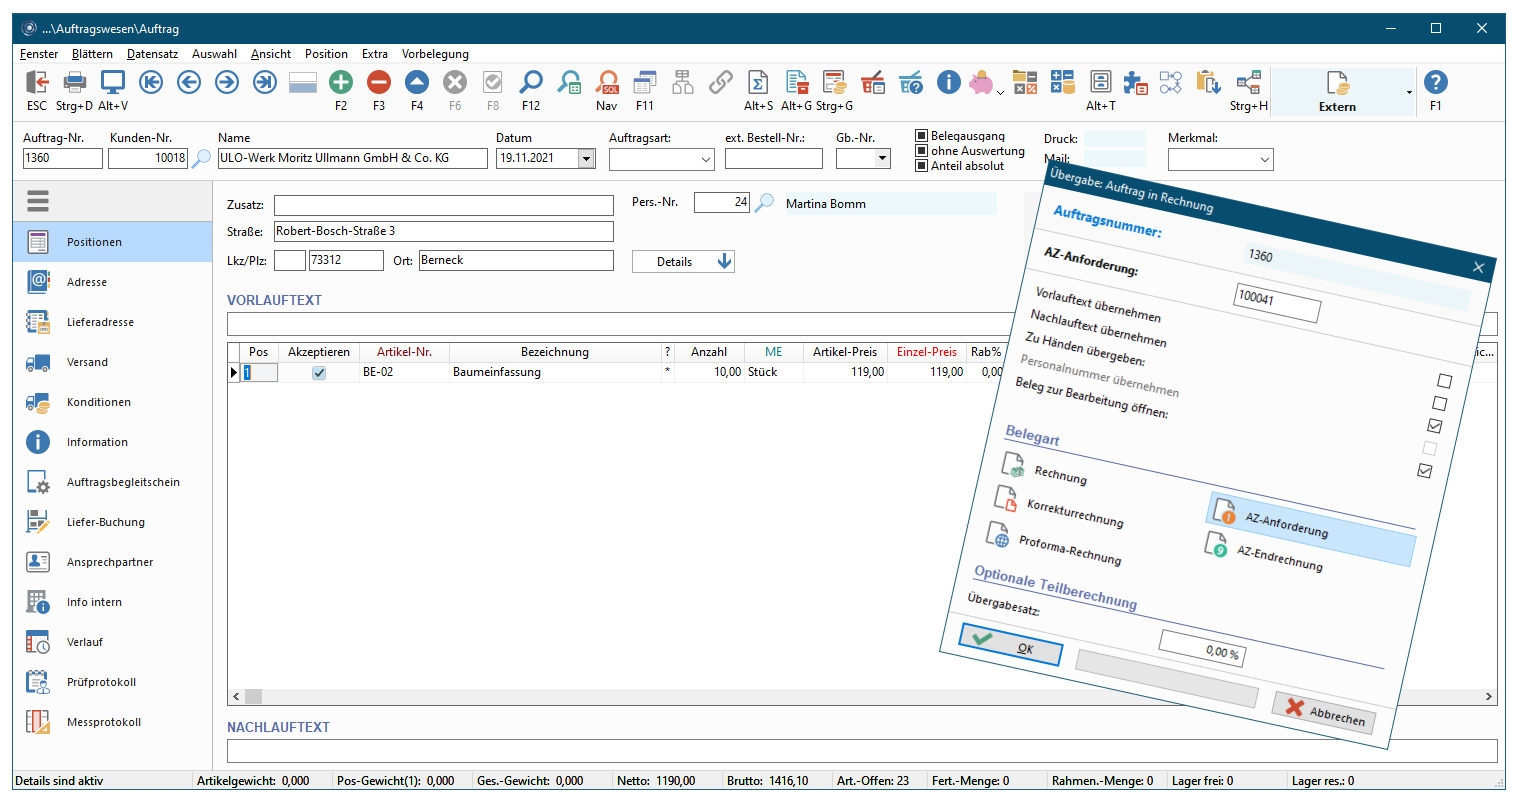Click the Details button
Image resolution: width=1521 pixels, height=810 pixels.
click(683, 262)
